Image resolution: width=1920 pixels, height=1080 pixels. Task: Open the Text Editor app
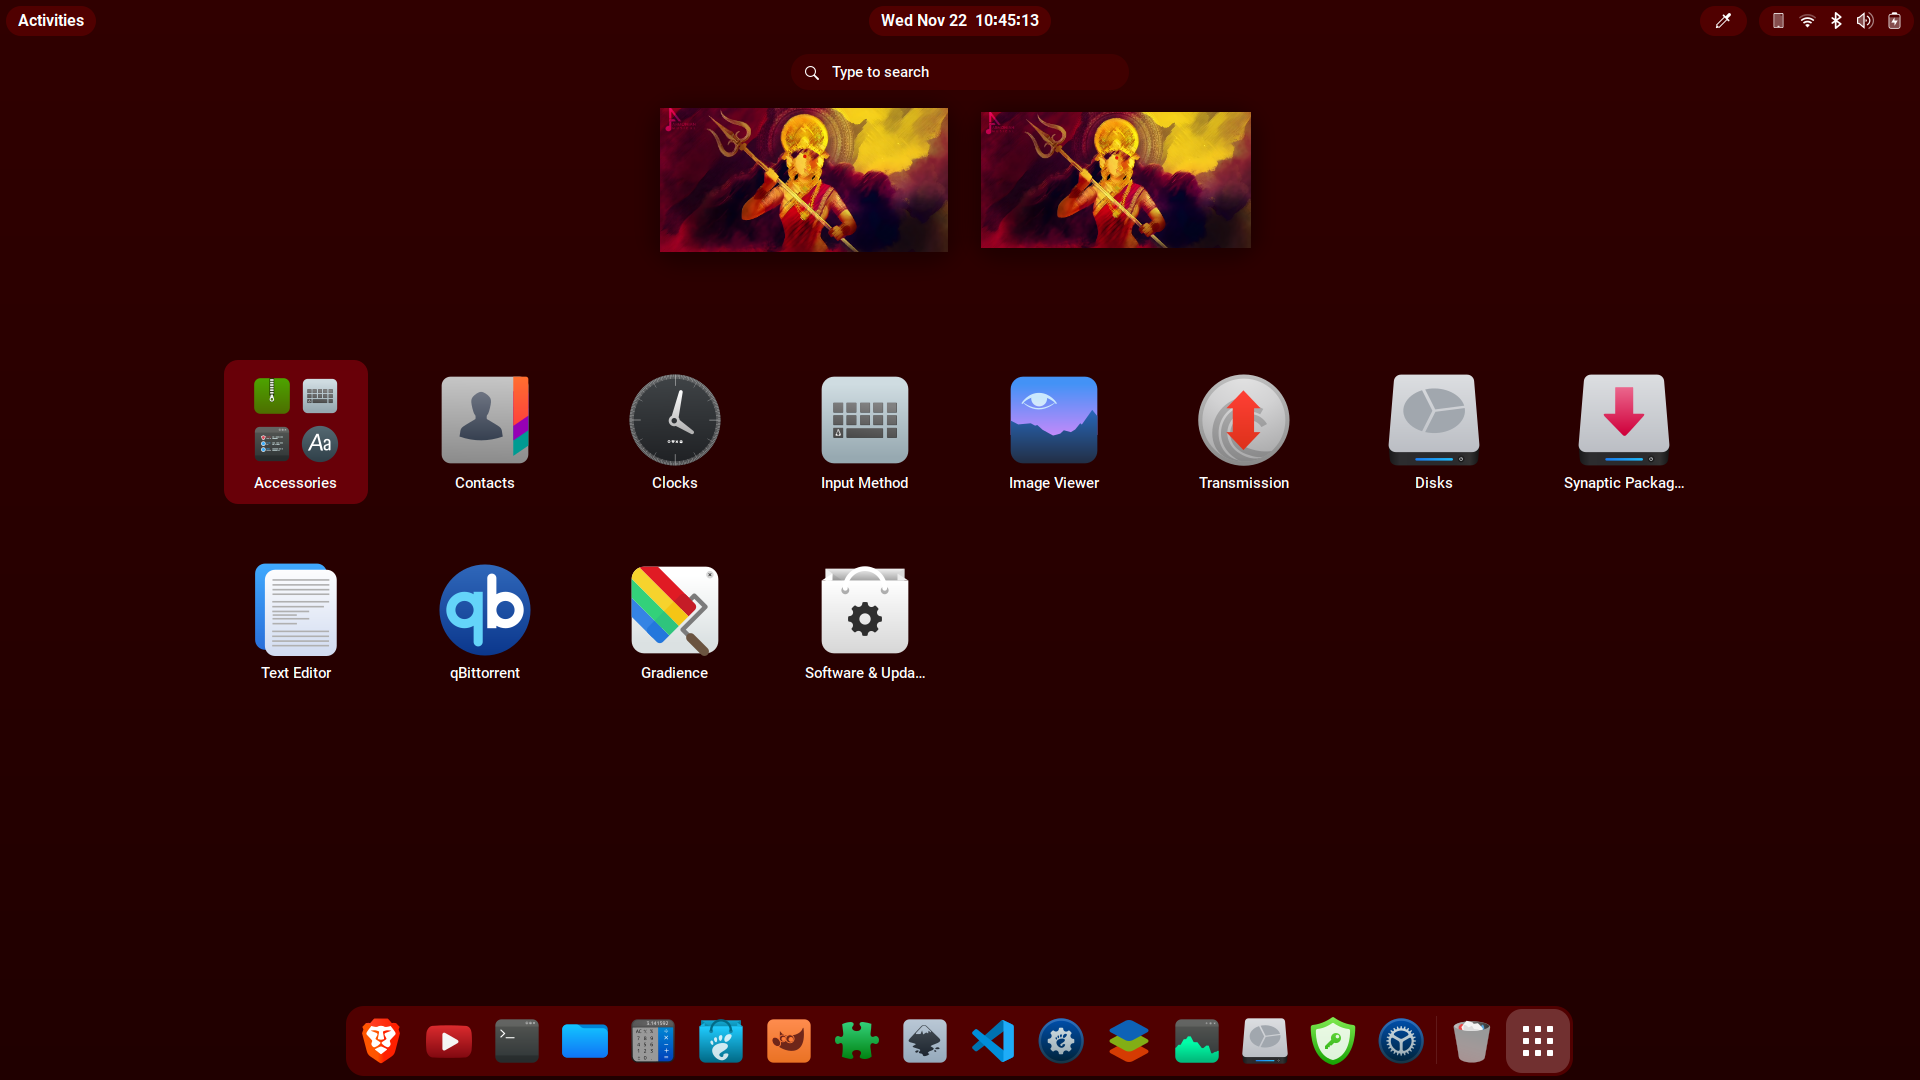pos(296,622)
